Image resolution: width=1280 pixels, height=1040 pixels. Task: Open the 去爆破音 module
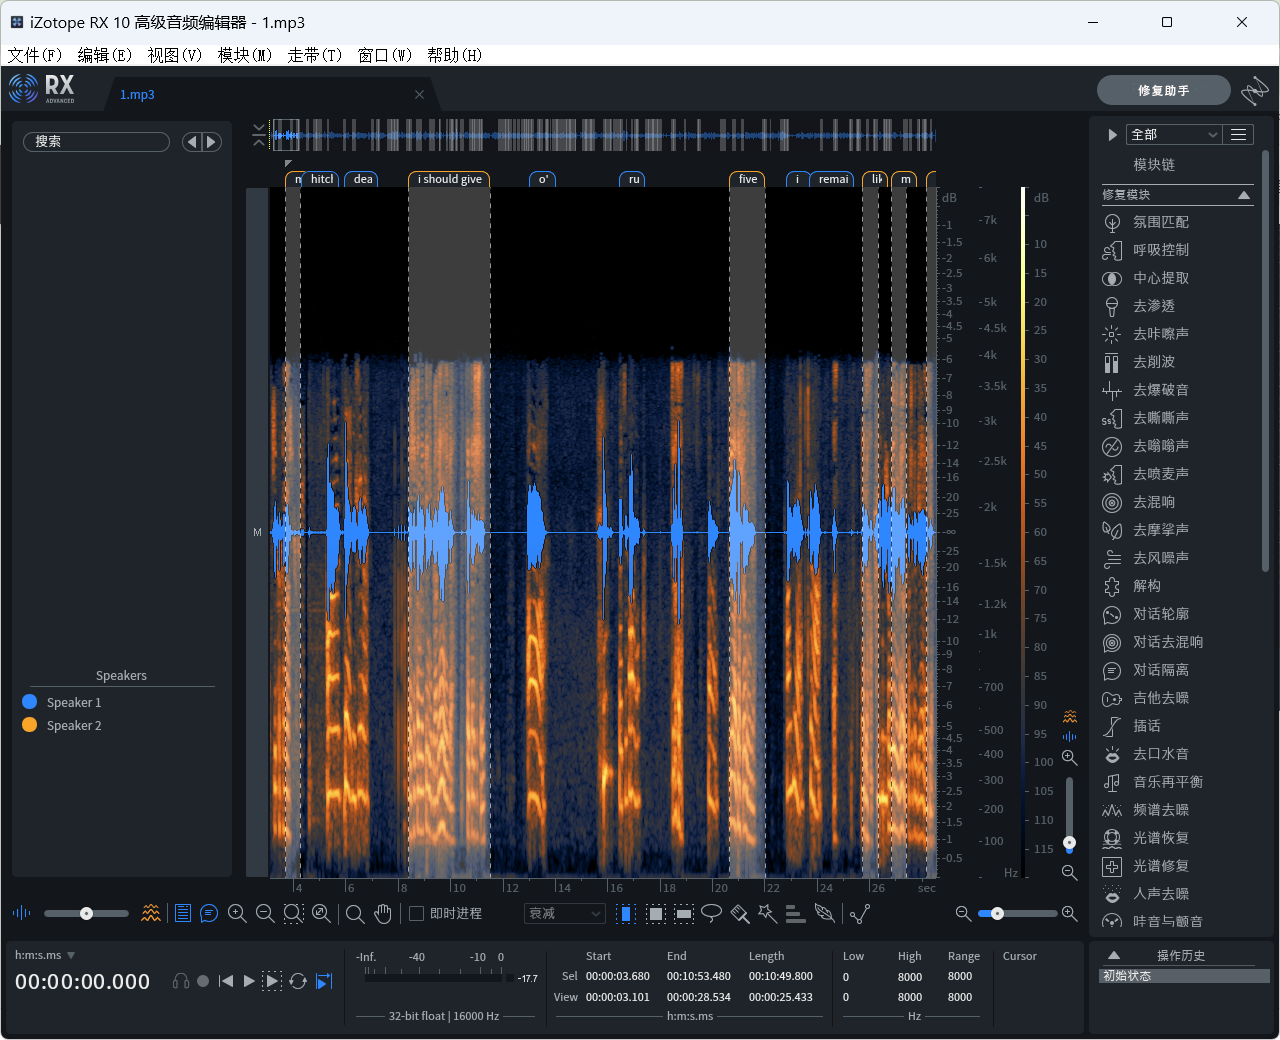(1160, 390)
